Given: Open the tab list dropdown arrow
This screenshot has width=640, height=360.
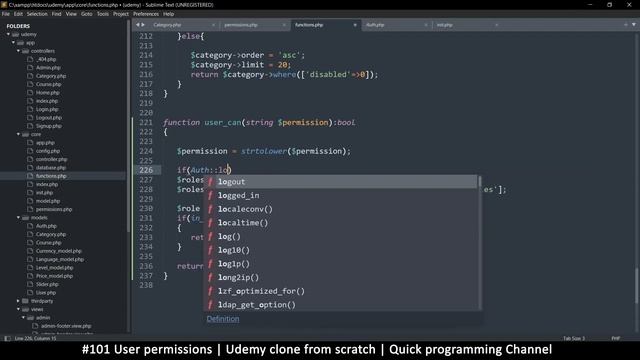Looking at the screenshot, I should pyautogui.click(x=634, y=25).
